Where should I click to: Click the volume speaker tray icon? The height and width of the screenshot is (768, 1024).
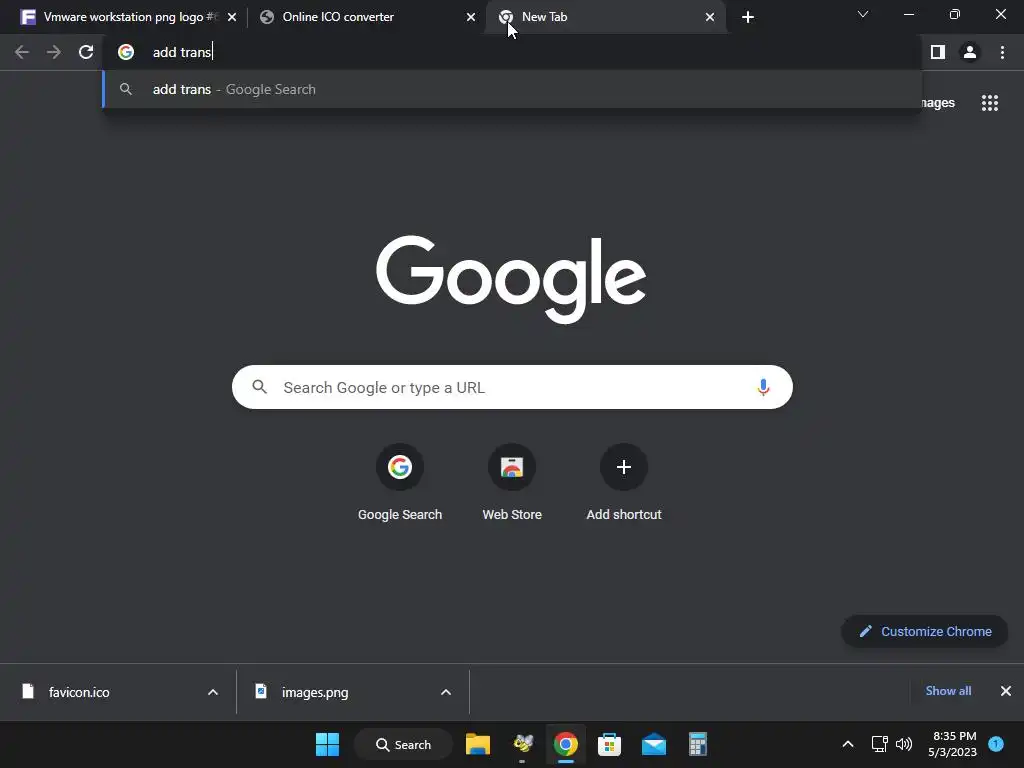(x=904, y=744)
